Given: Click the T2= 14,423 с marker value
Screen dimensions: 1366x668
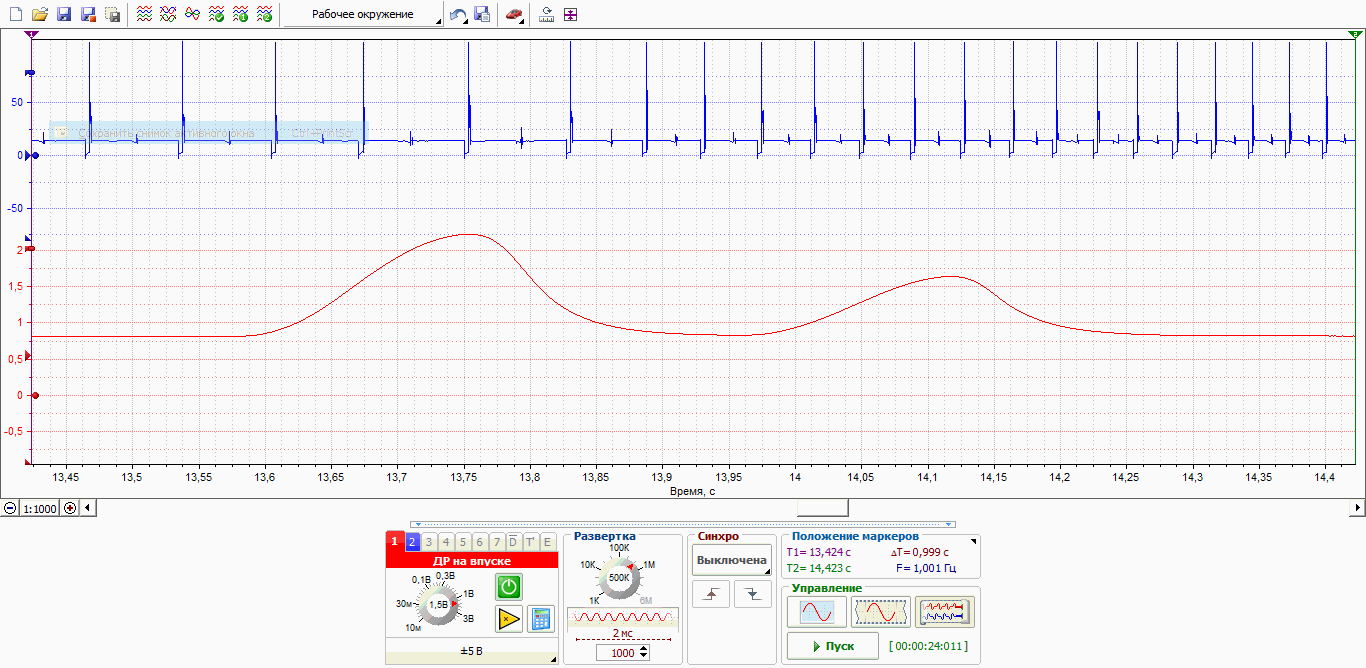Looking at the screenshot, I should (x=819, y=568).
